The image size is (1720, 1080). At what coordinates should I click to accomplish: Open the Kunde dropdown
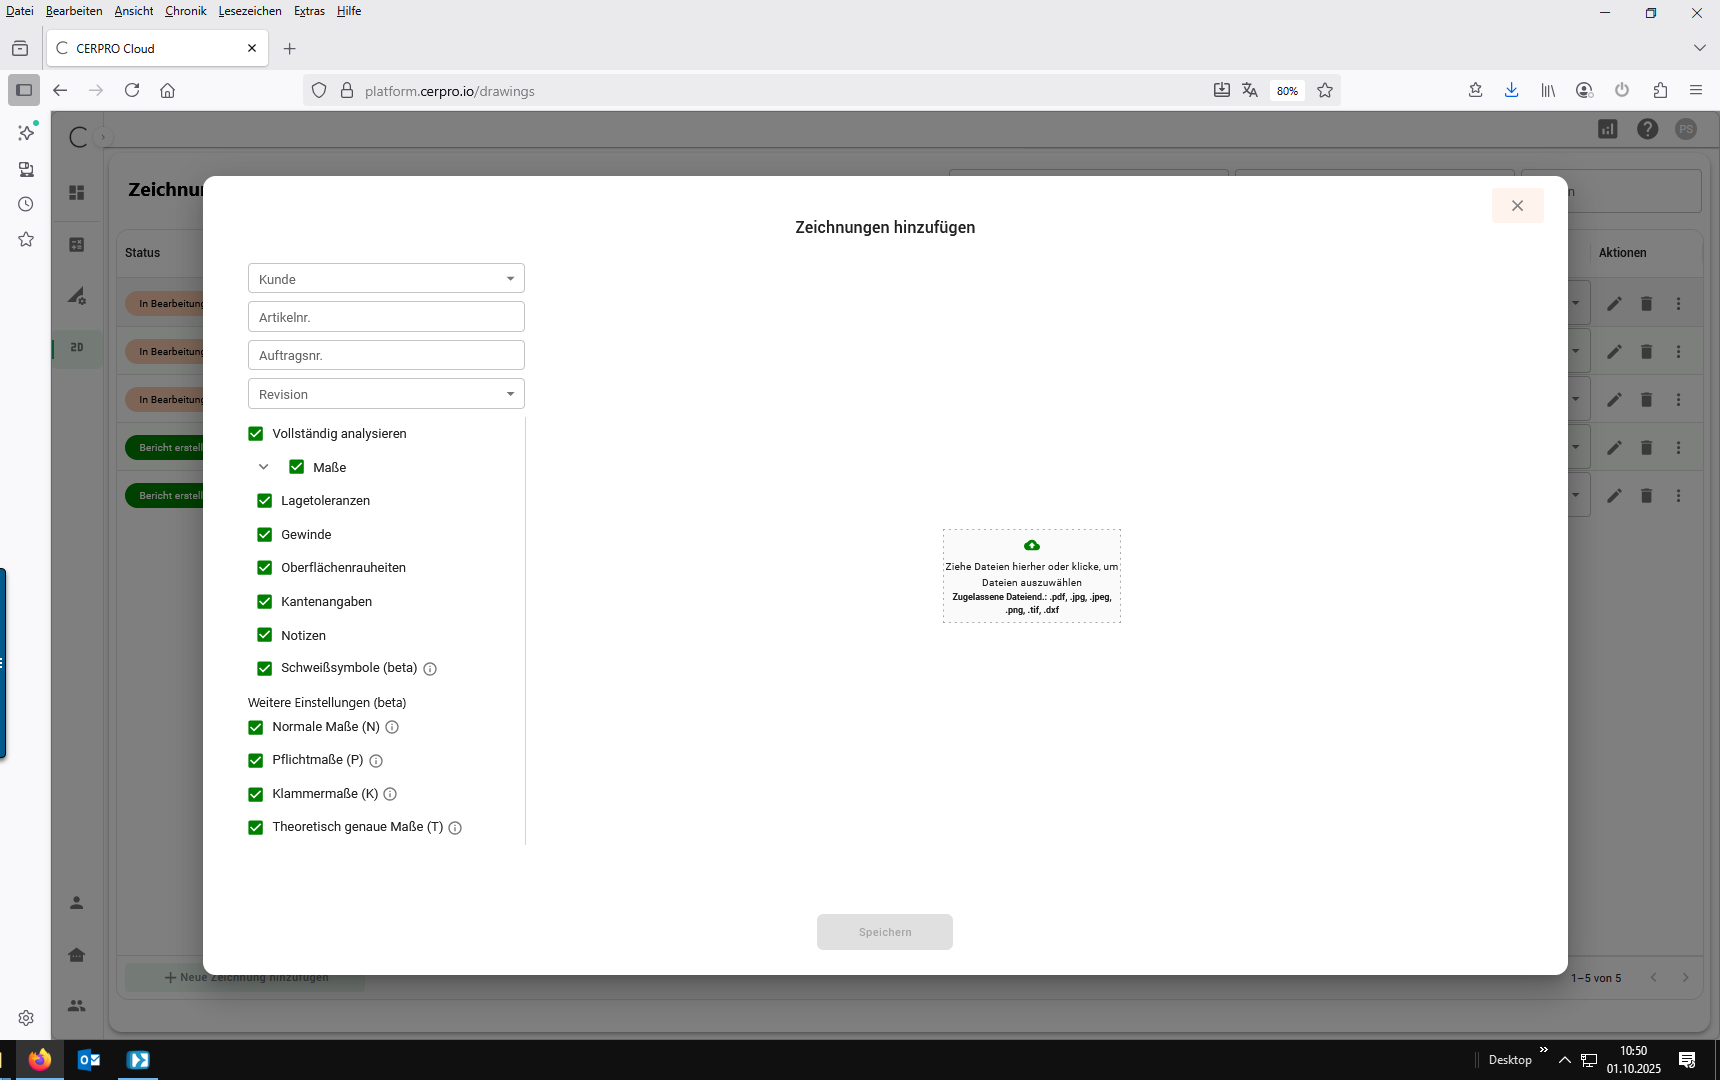click(386, 279)
